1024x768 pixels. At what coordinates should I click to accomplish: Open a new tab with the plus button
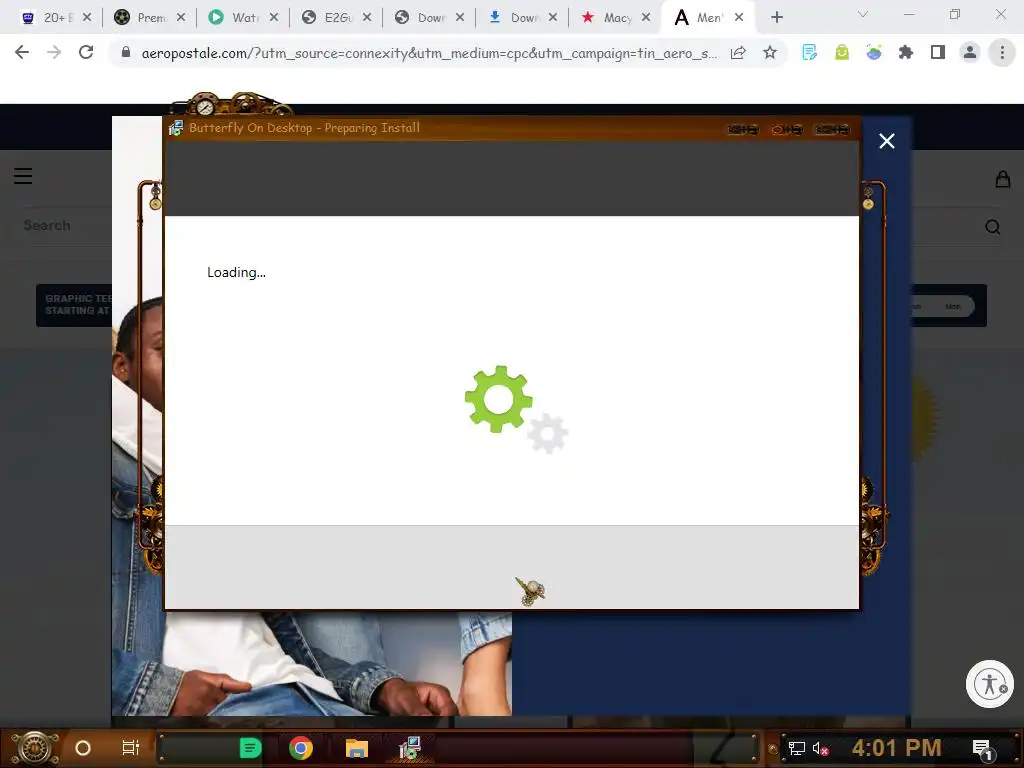click(x=776, y=18)
